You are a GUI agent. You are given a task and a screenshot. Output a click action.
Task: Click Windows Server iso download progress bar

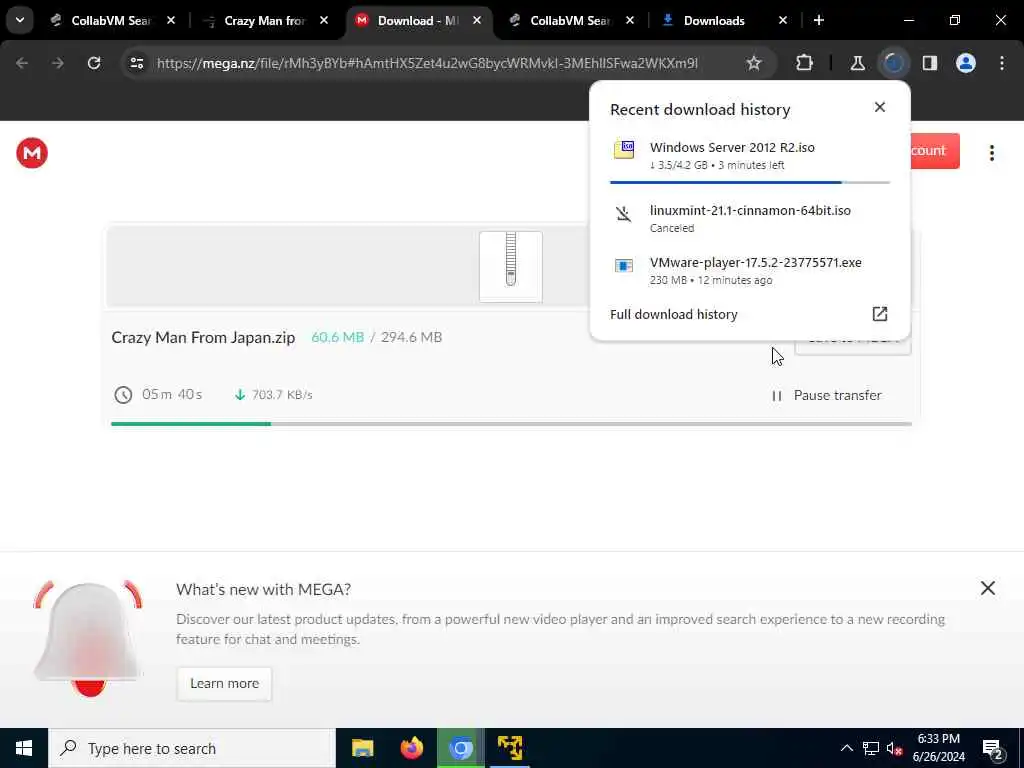coord(750,182)
